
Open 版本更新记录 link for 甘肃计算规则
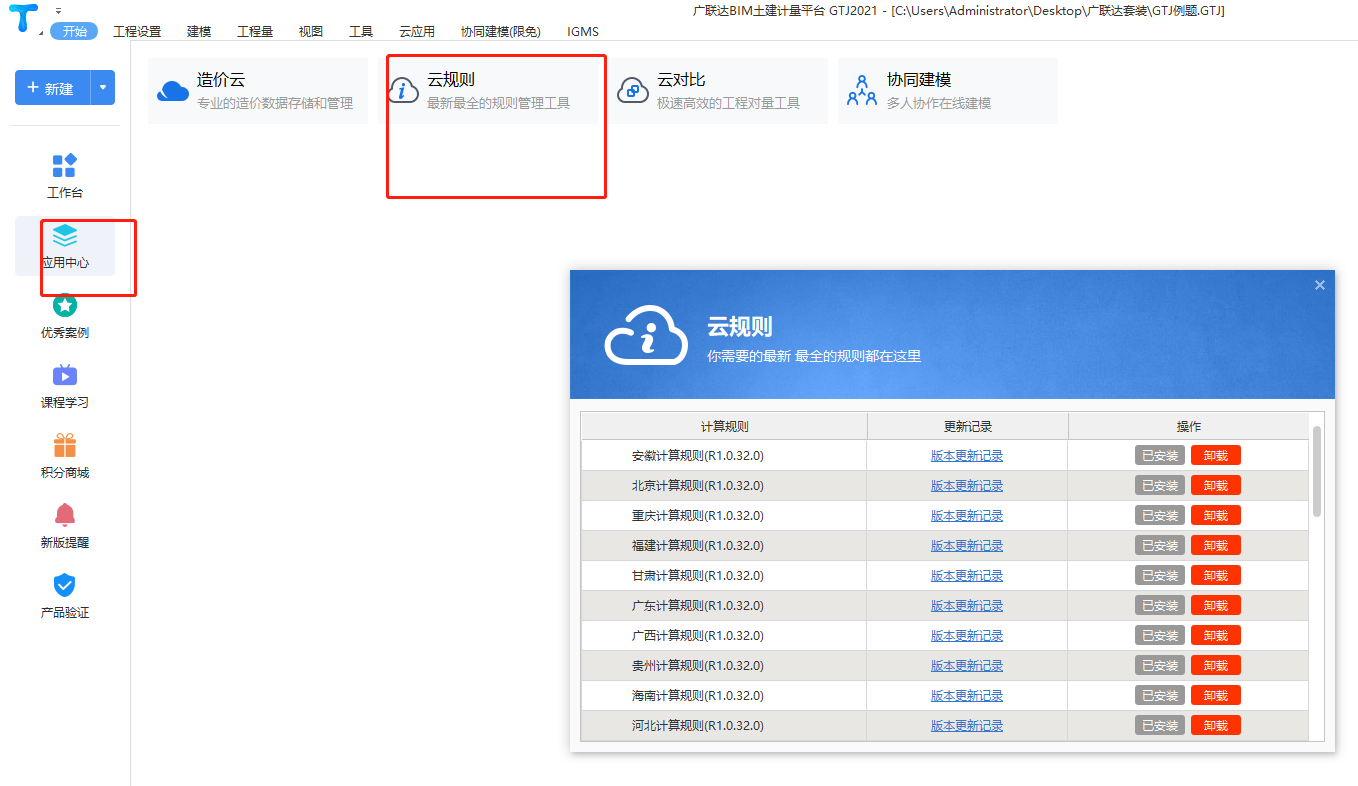coord(967,576)
